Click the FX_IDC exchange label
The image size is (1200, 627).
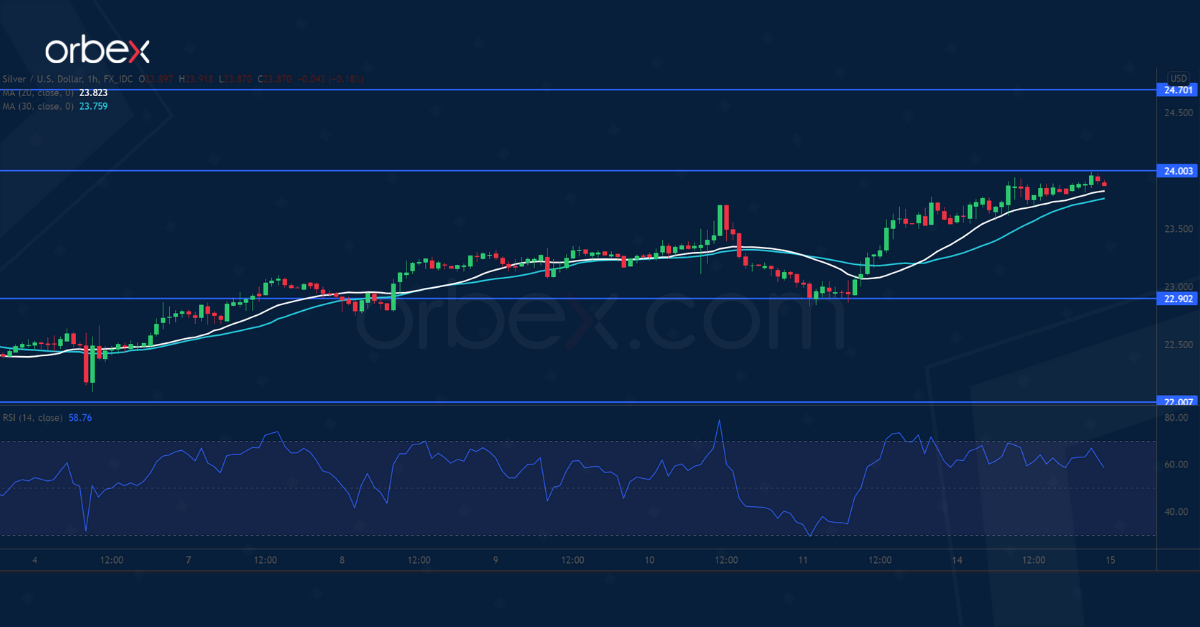point(119,78)
